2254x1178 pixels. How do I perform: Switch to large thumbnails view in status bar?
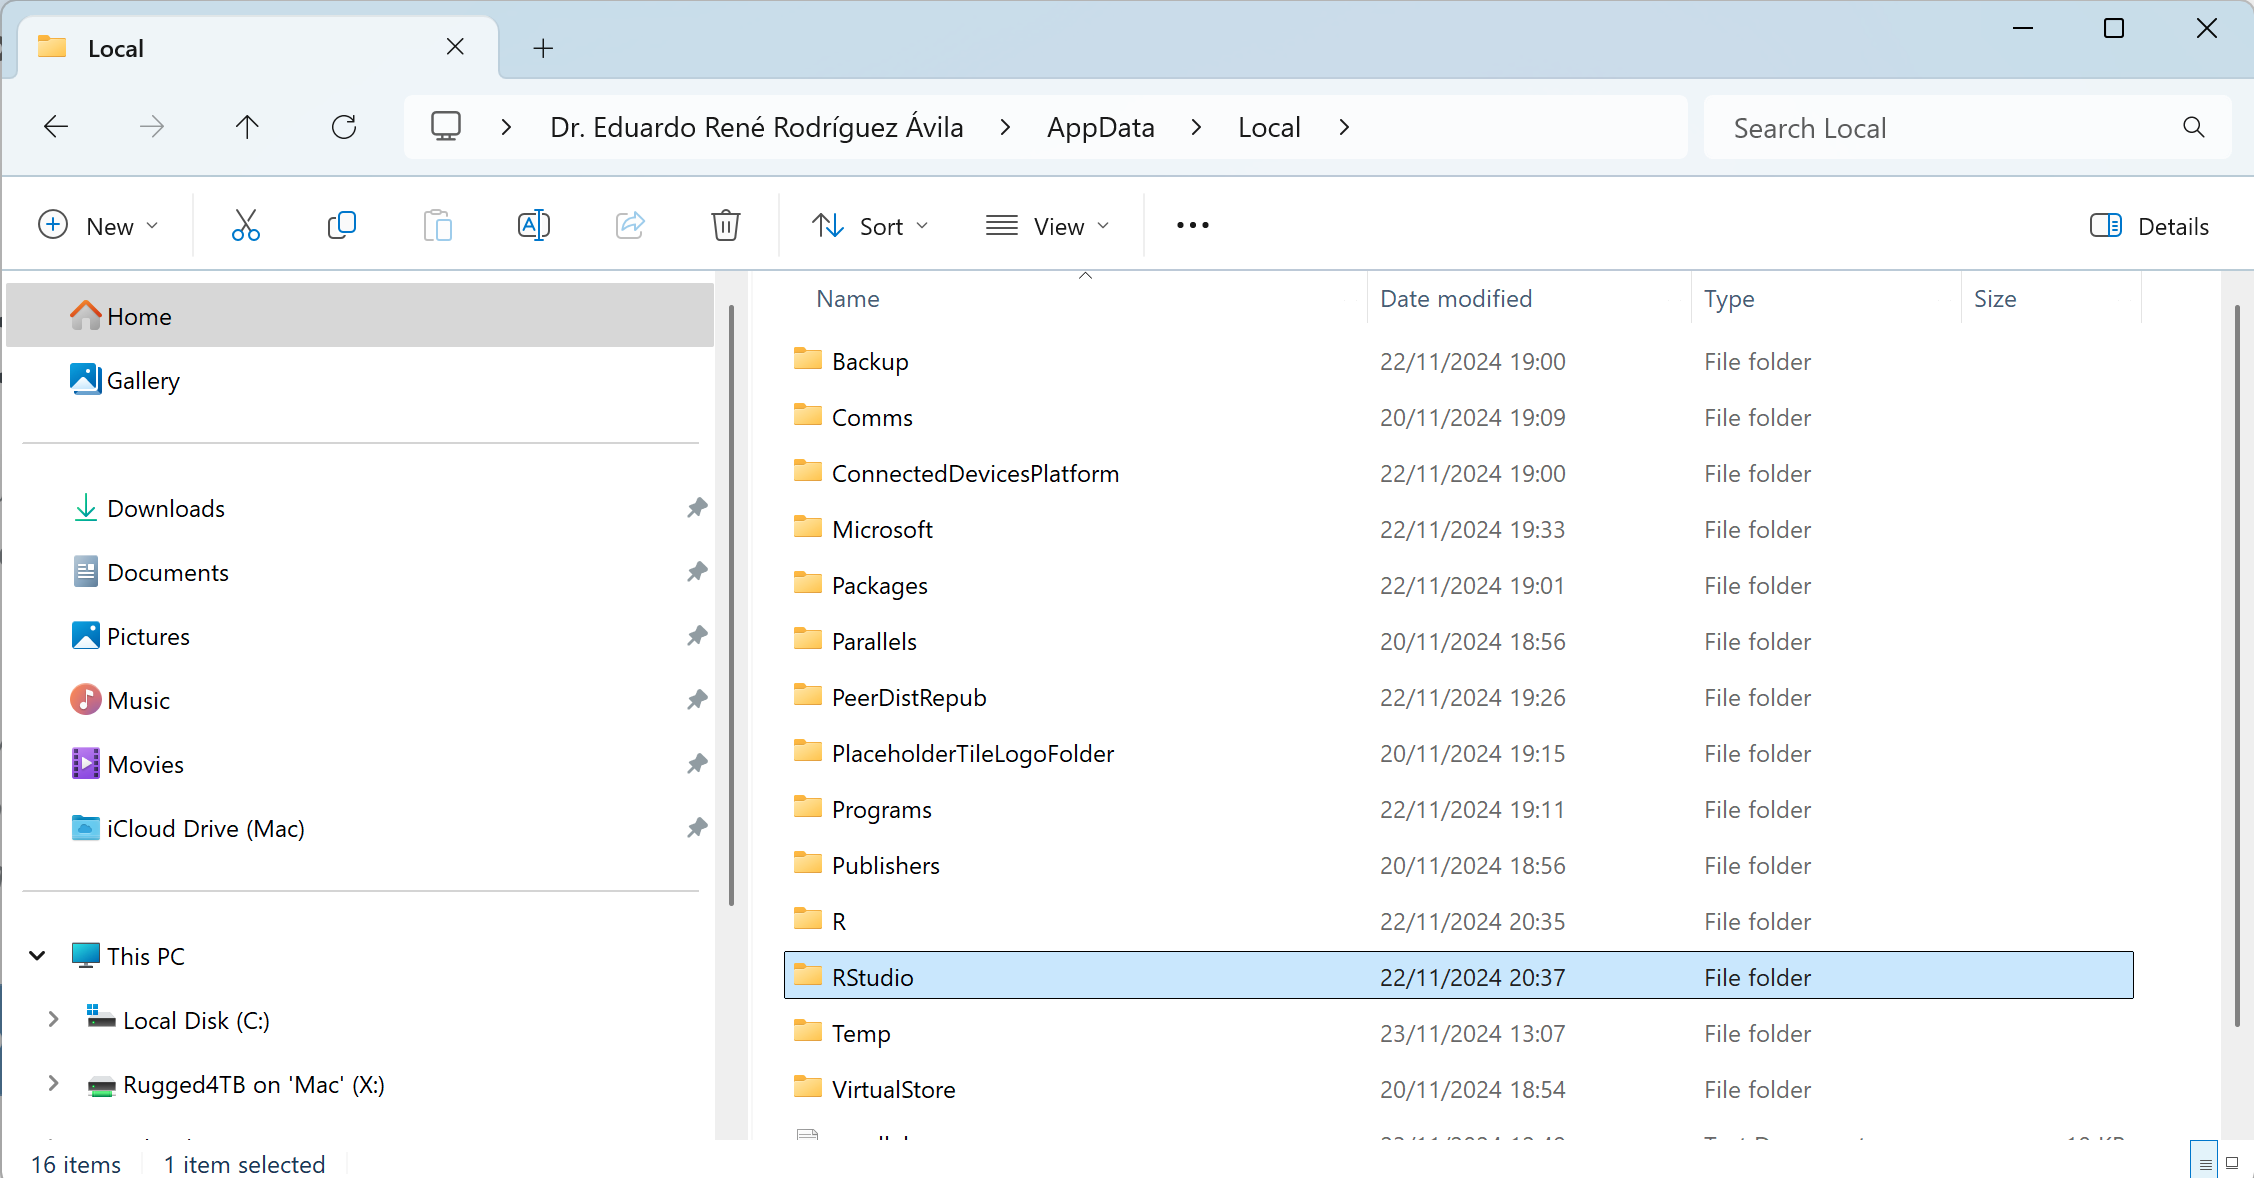click(2232, 1163)
